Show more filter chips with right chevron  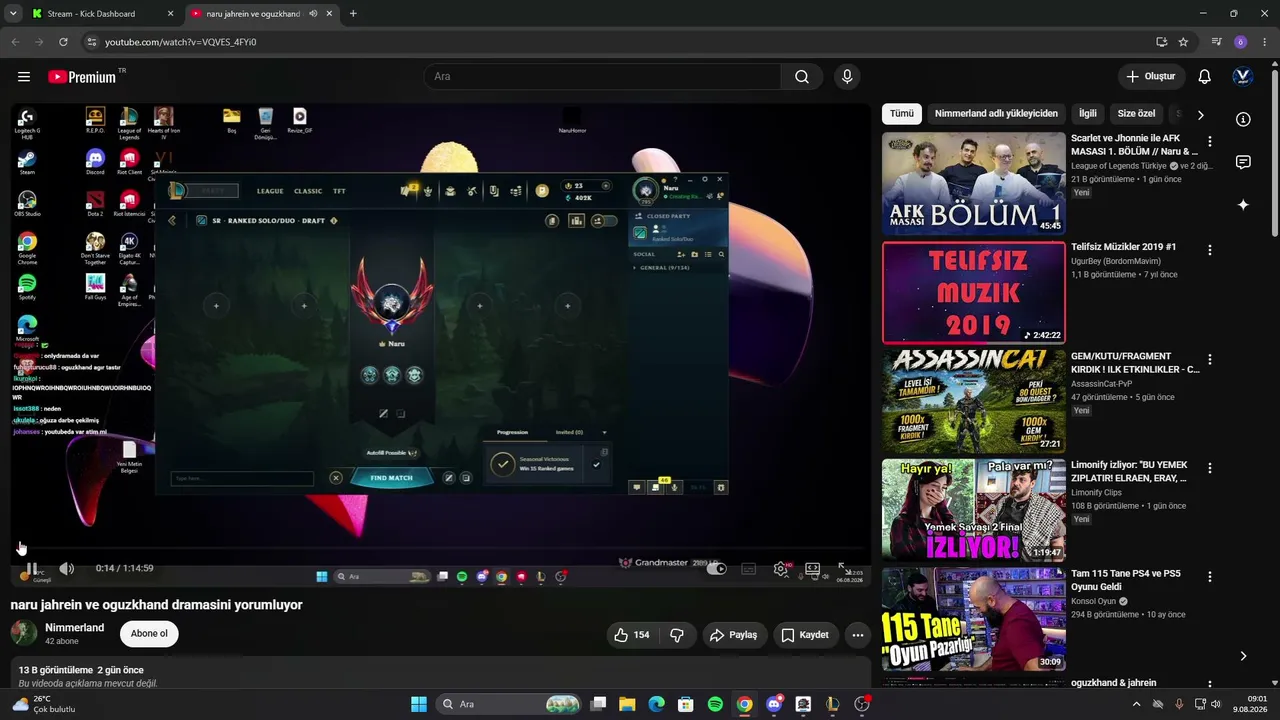point(1200,114)
